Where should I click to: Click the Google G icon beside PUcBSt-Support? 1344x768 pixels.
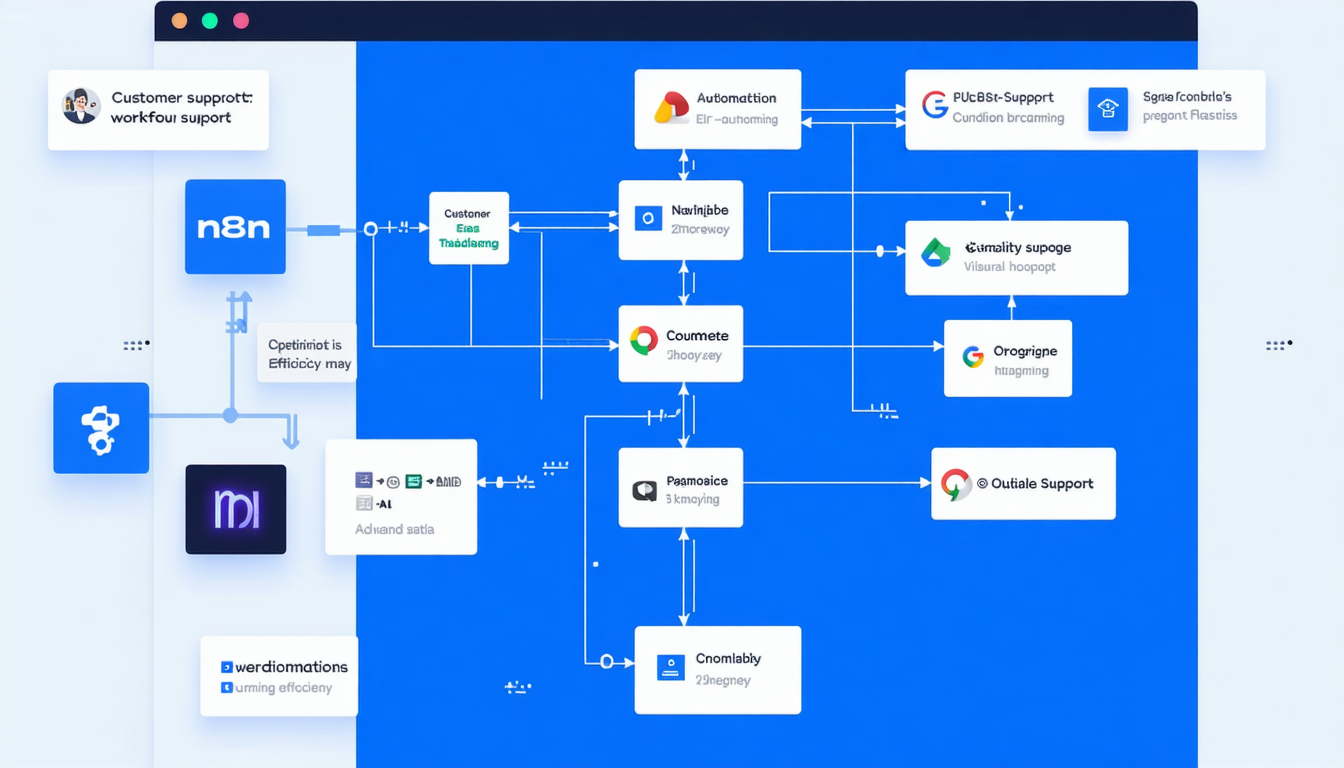click(x=935, y=105)
